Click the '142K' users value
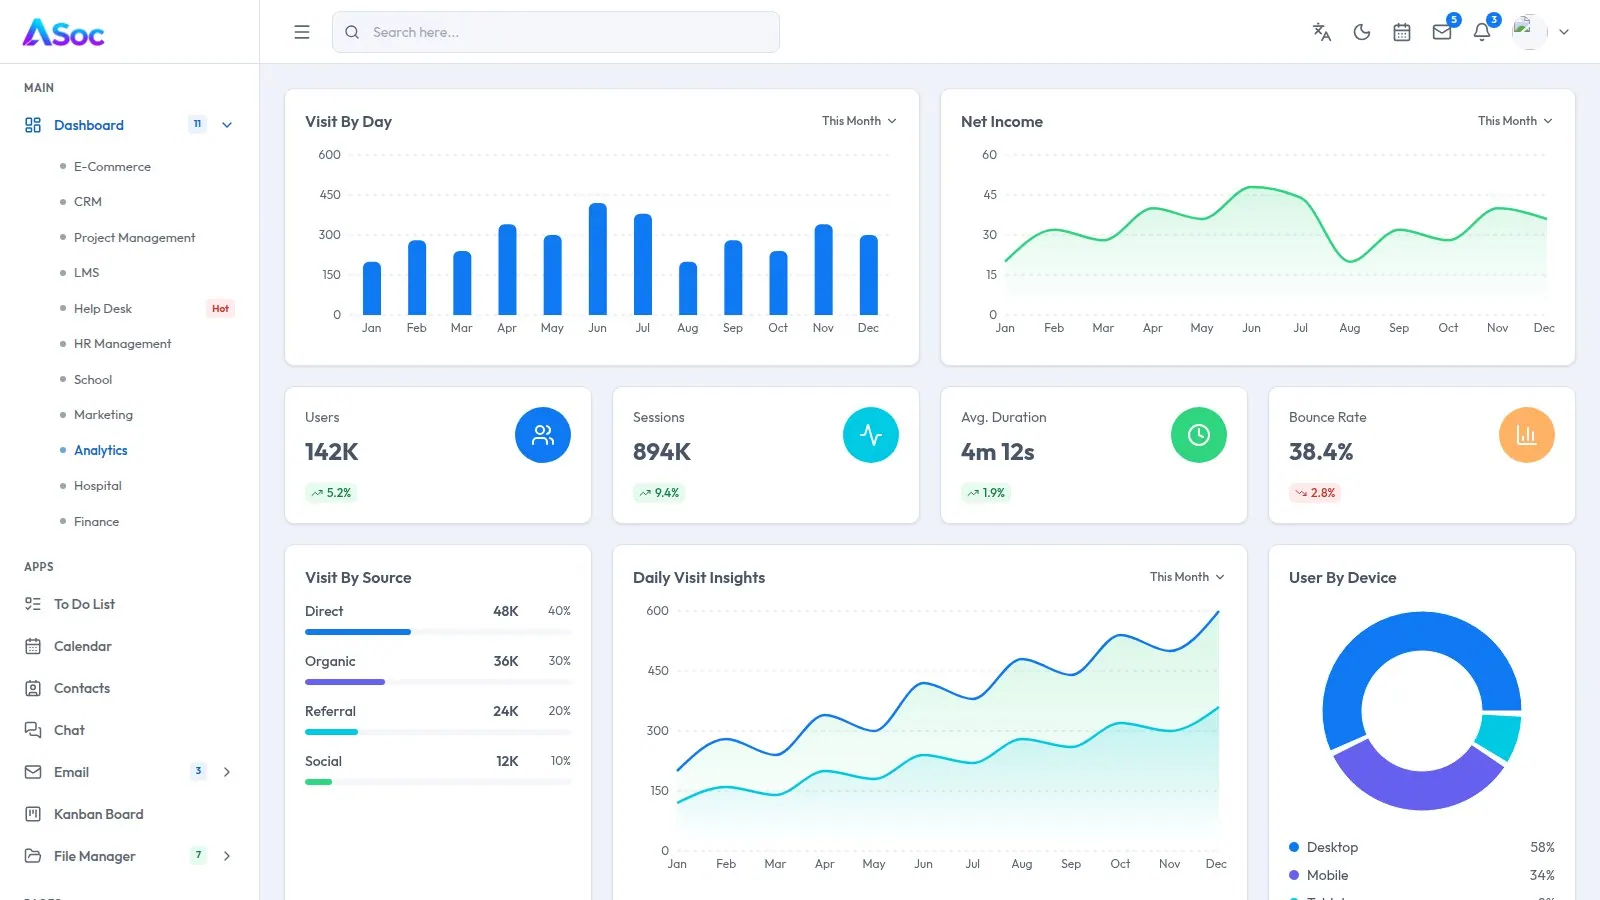 point(332,452)
